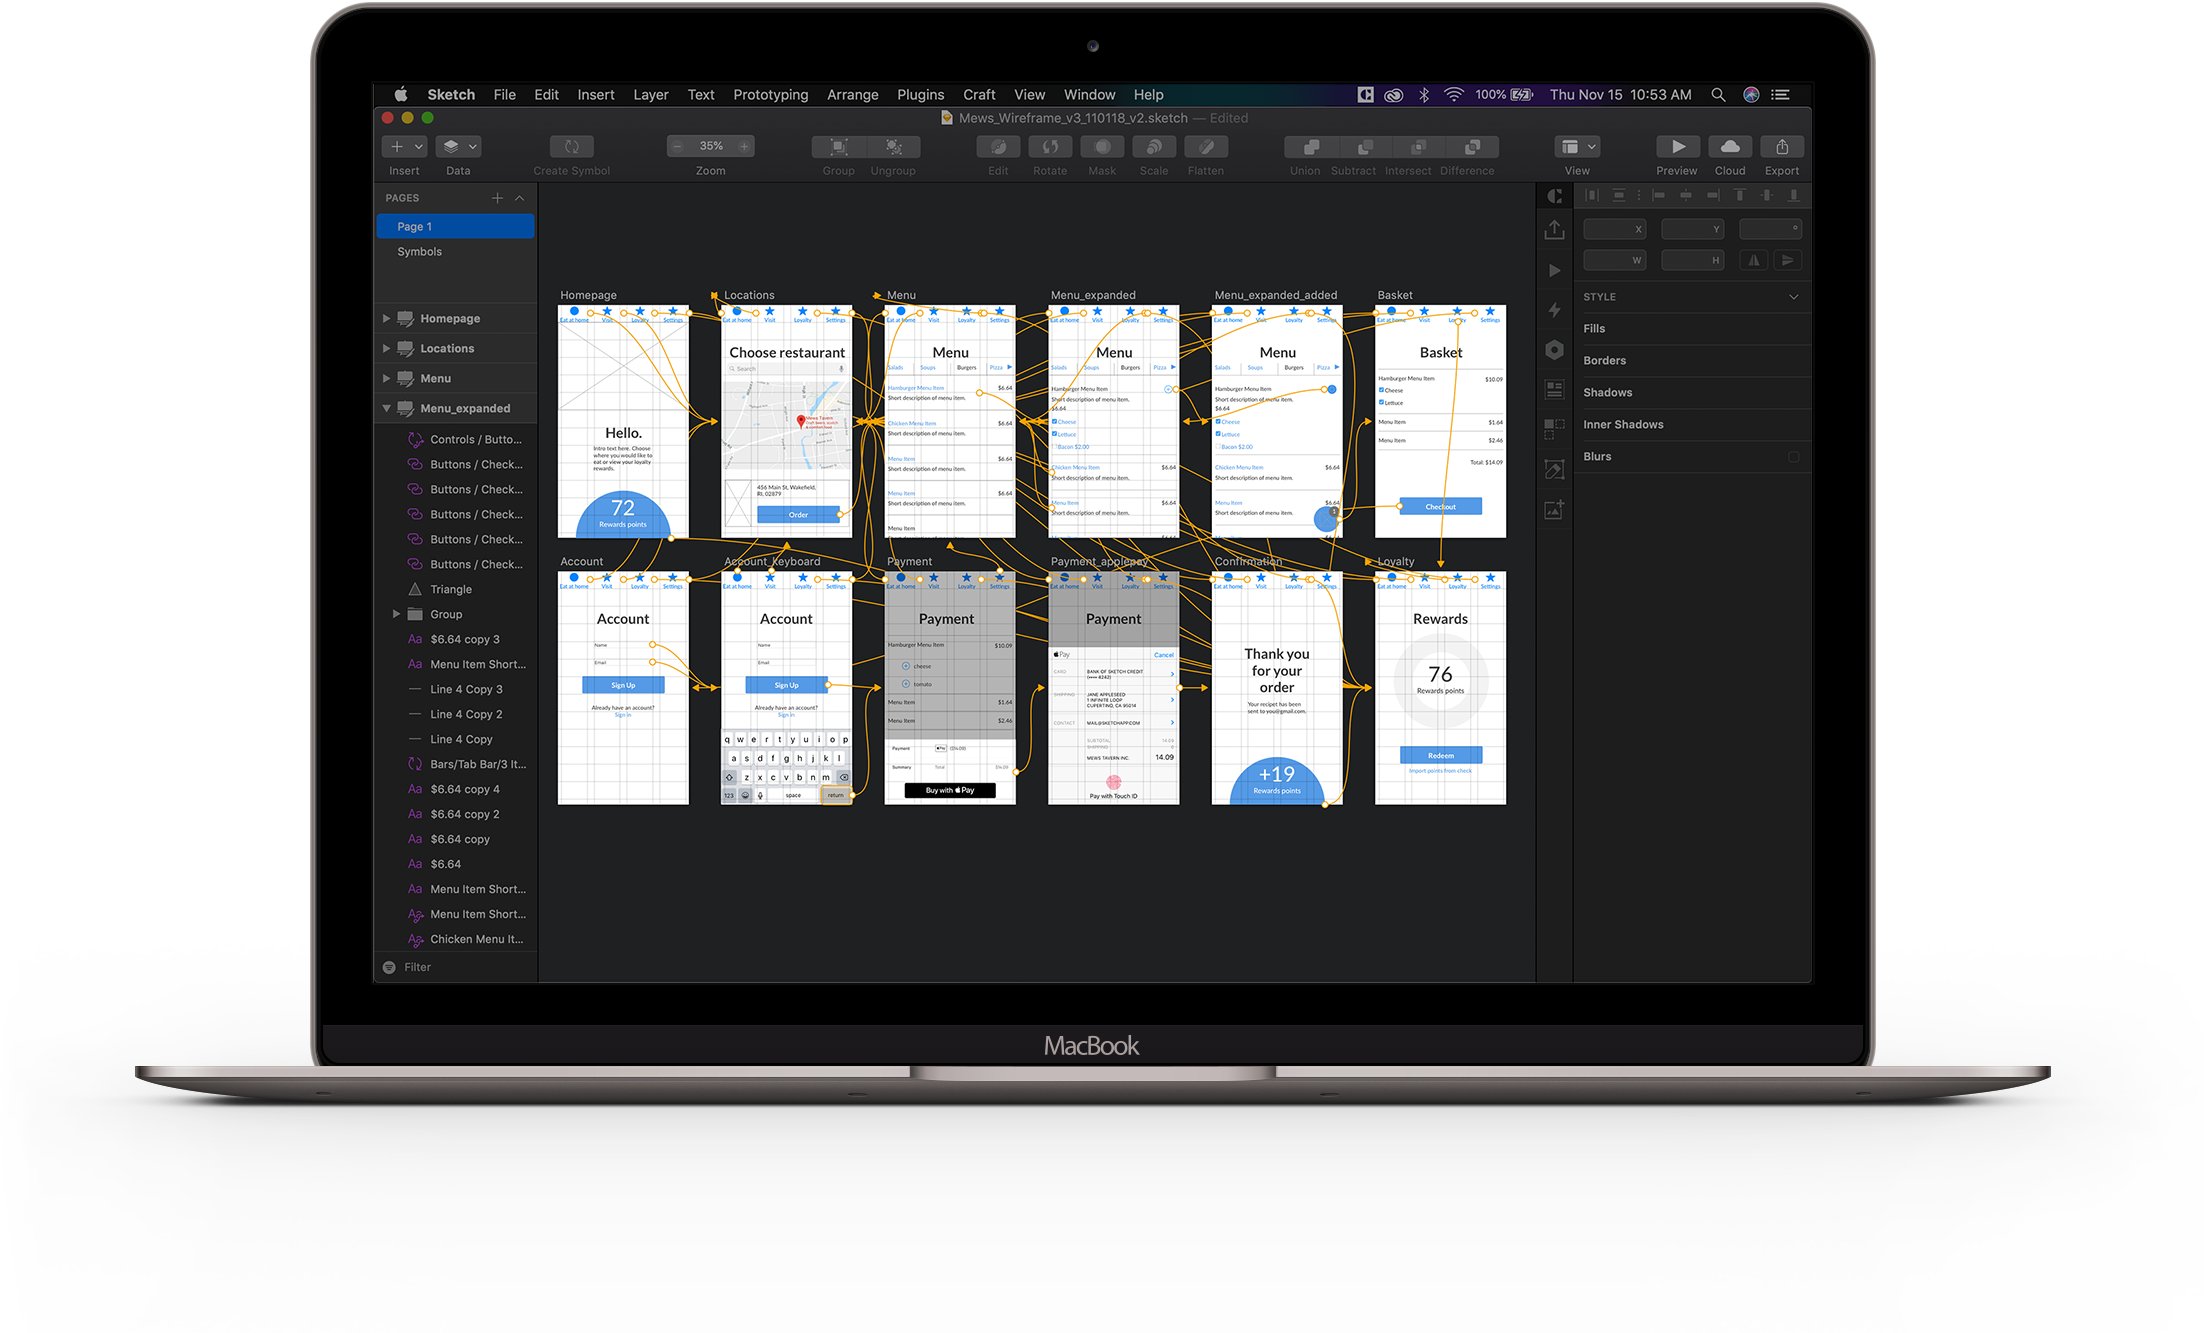Click the Buy with Apple Pay button

[949, 790]
